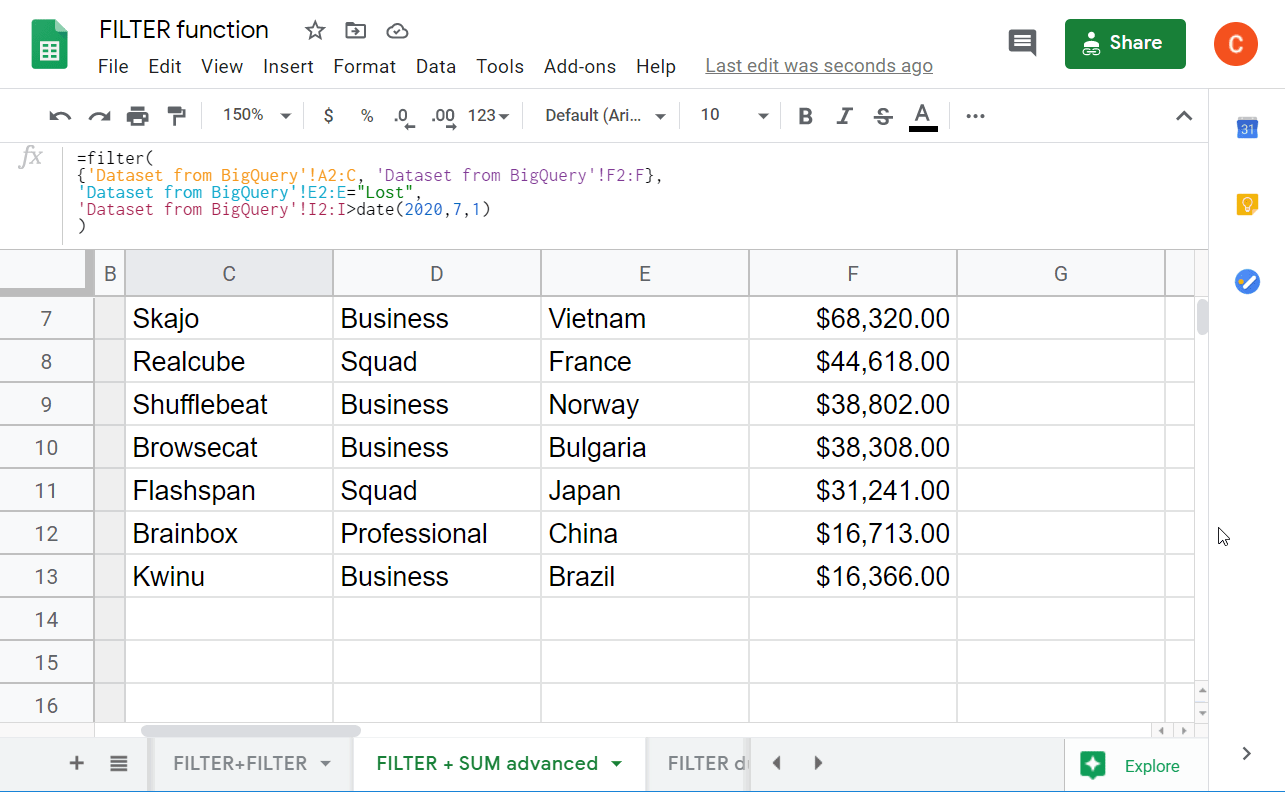Click the Share button
This screenshot has height=792, width=1285.
pyautogui.click(x=1125, y=43)
